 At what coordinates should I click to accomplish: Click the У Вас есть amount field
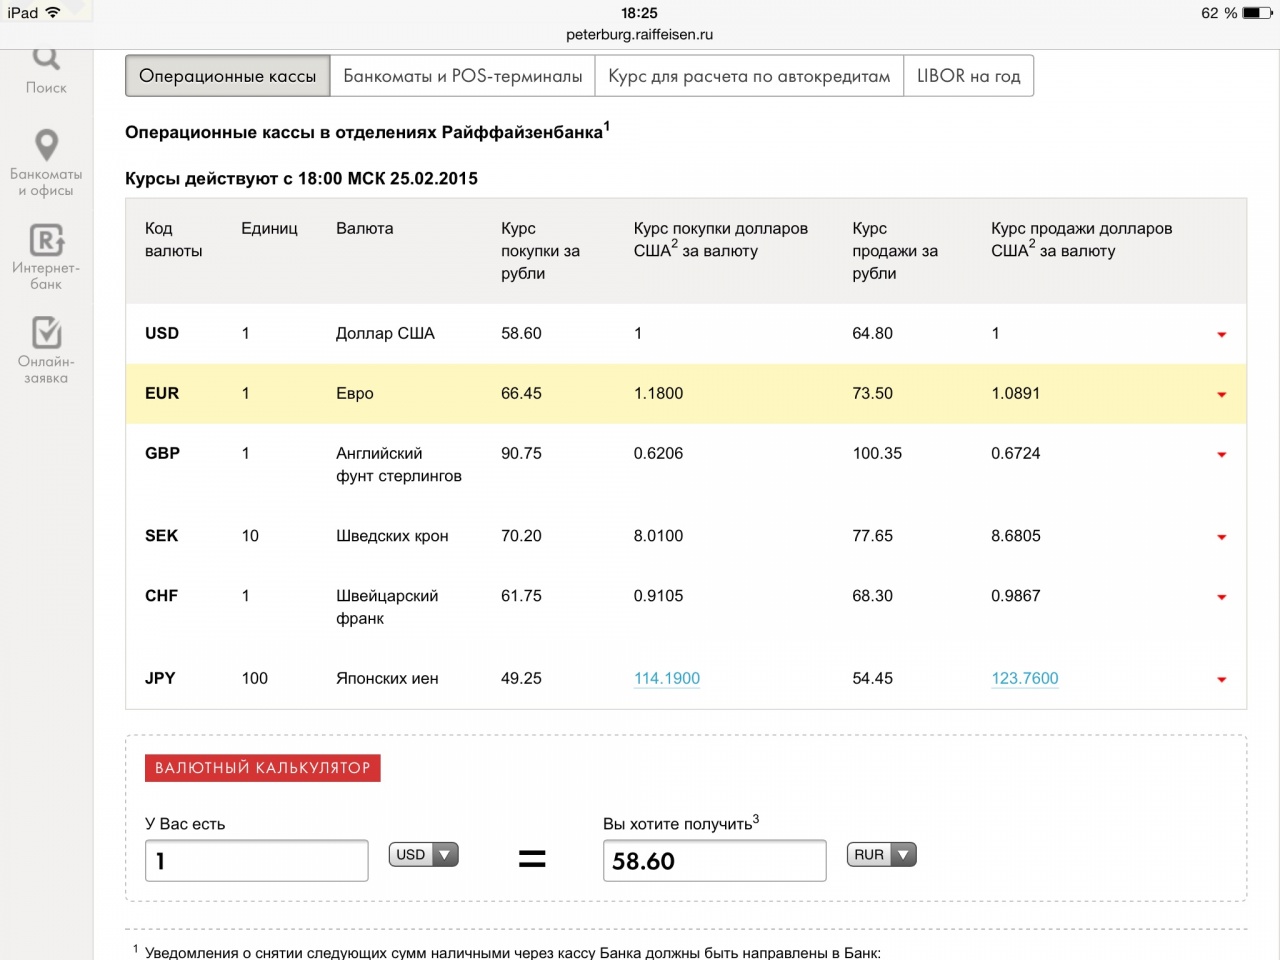[257, 861]
